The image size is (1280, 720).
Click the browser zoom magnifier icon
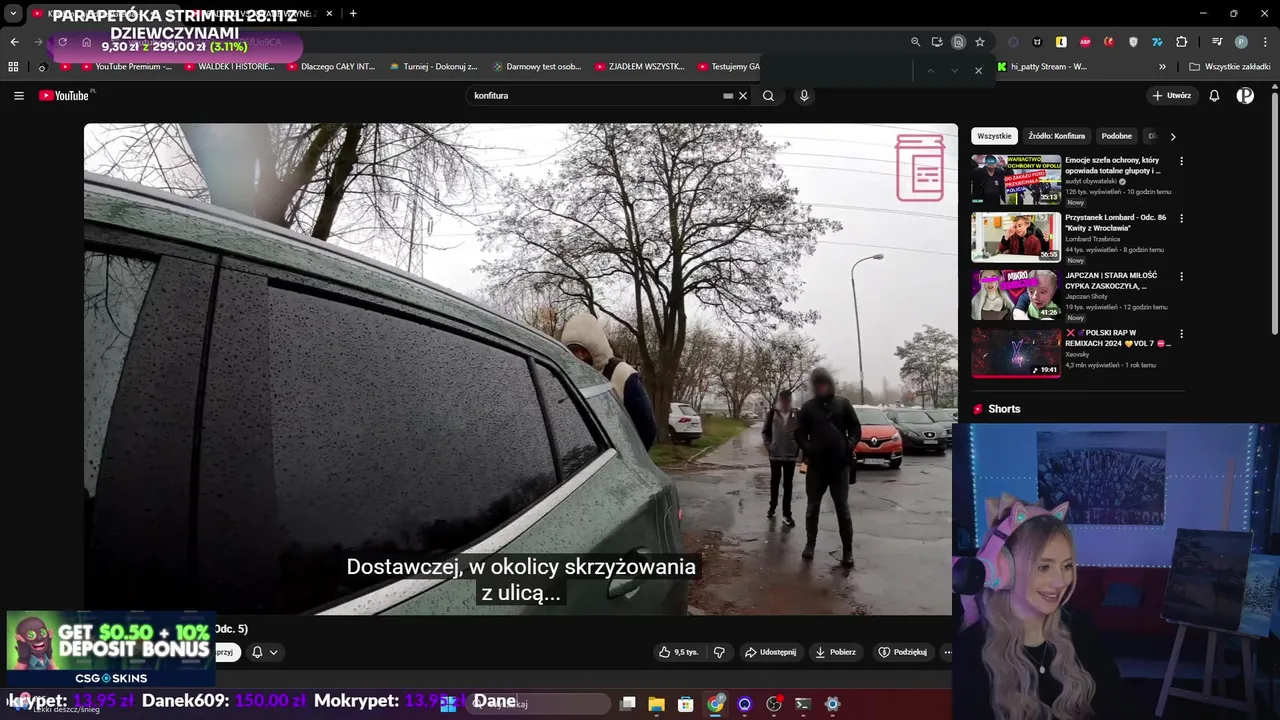point(915,42)
